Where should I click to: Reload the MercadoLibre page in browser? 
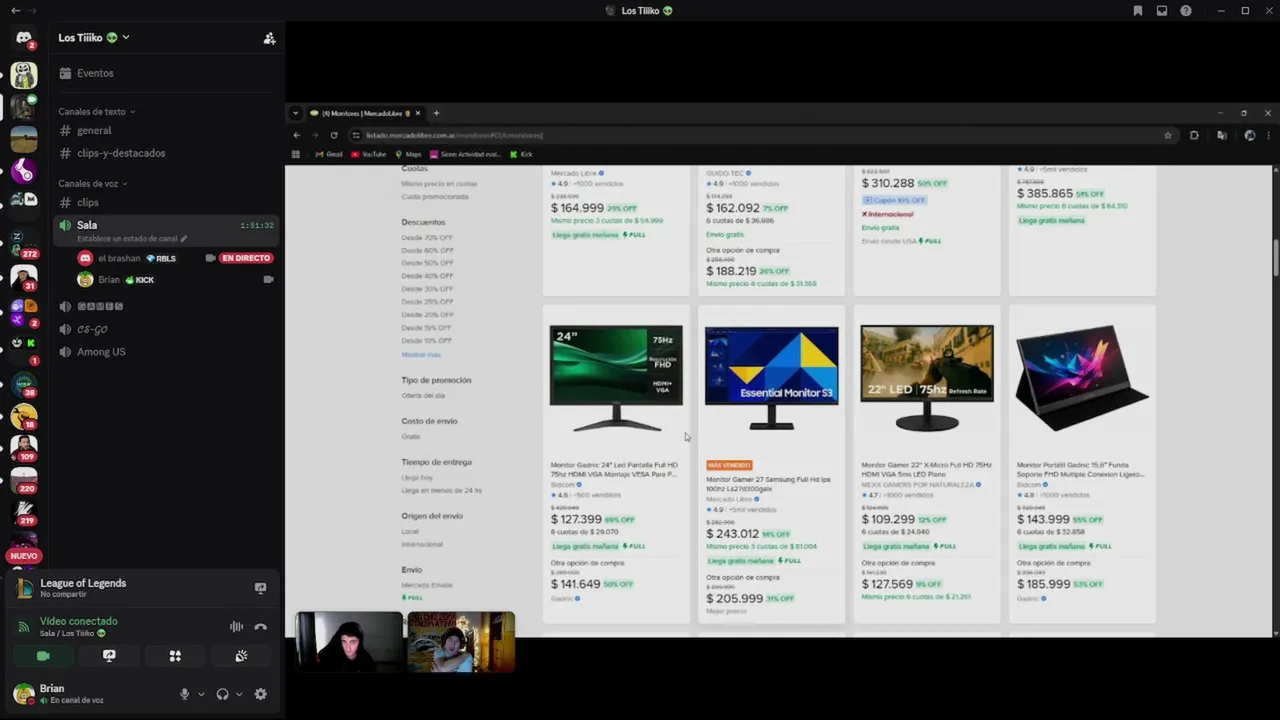tap(333, 135)
